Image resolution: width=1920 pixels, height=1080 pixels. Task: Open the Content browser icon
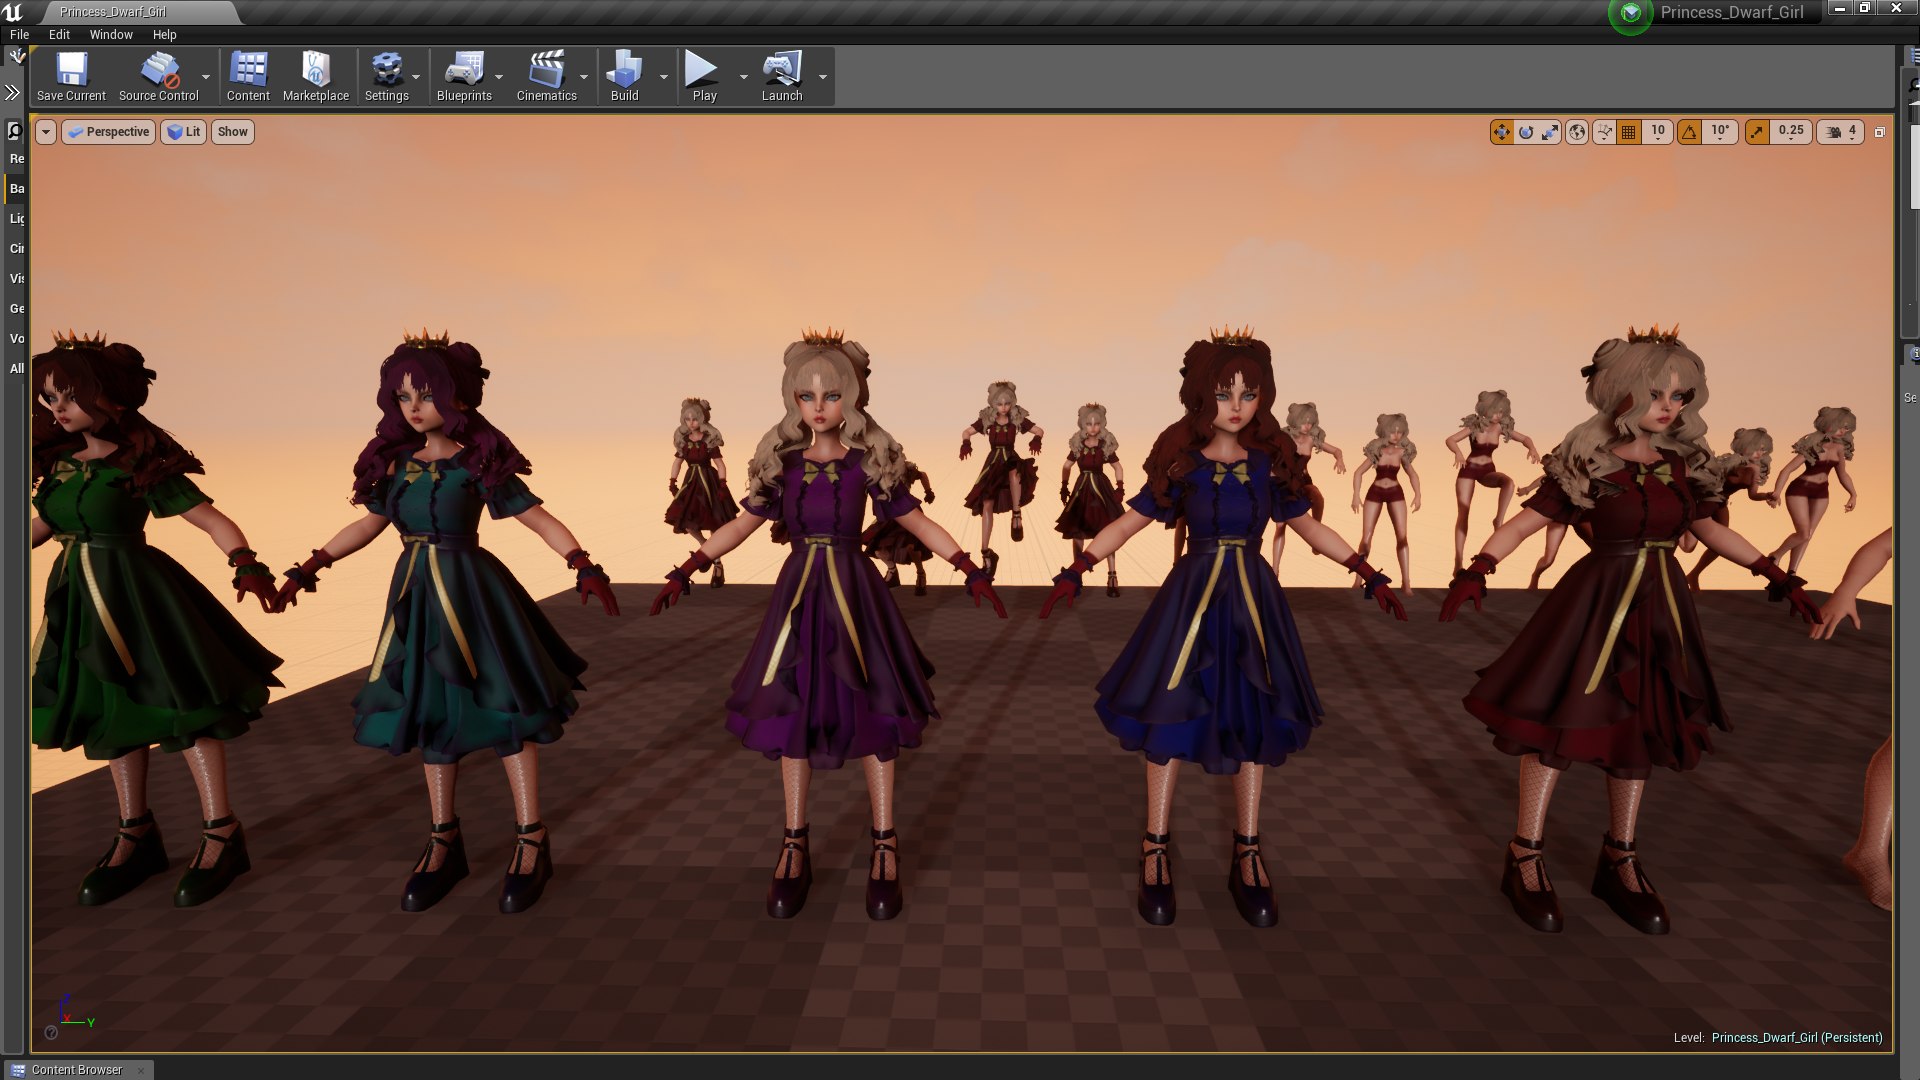[248, 76]
